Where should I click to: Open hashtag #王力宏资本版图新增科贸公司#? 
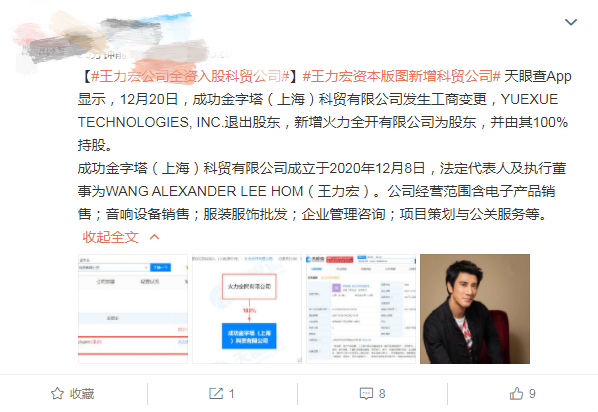coord(401,76)
